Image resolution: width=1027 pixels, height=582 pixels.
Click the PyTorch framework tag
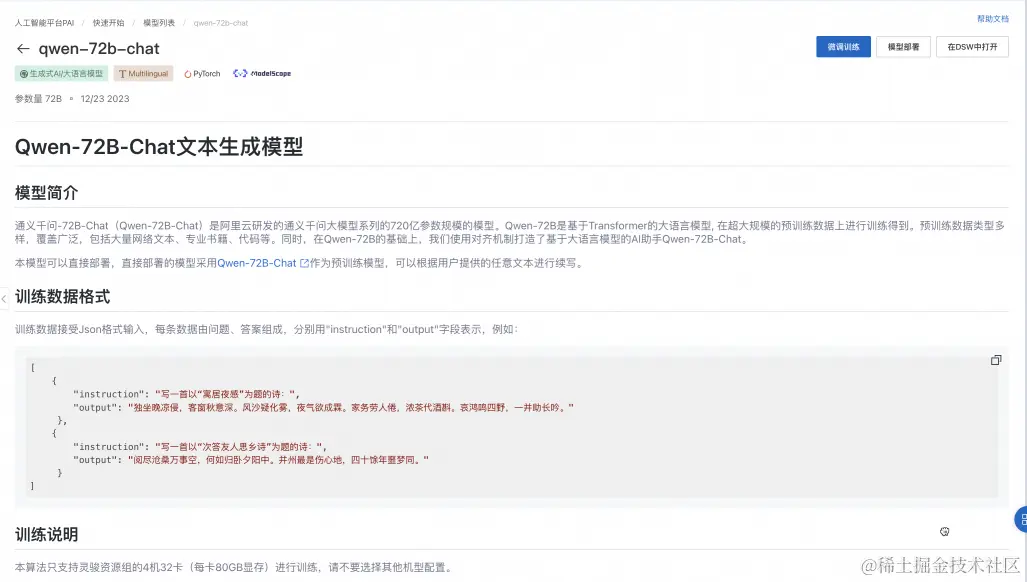click(x=202, y=74)
